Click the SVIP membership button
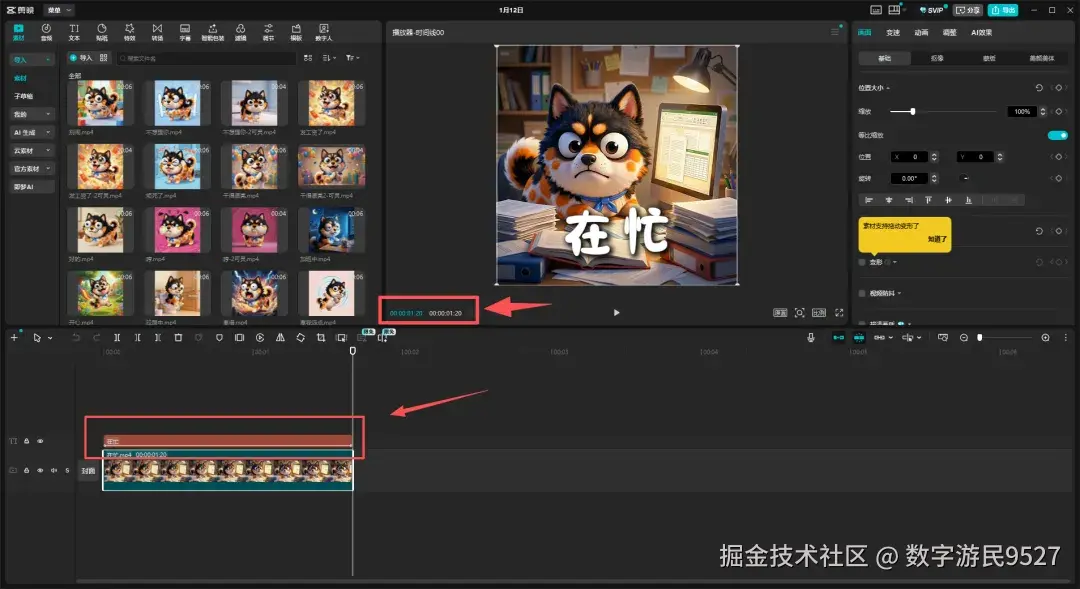 tap(933, 10)
